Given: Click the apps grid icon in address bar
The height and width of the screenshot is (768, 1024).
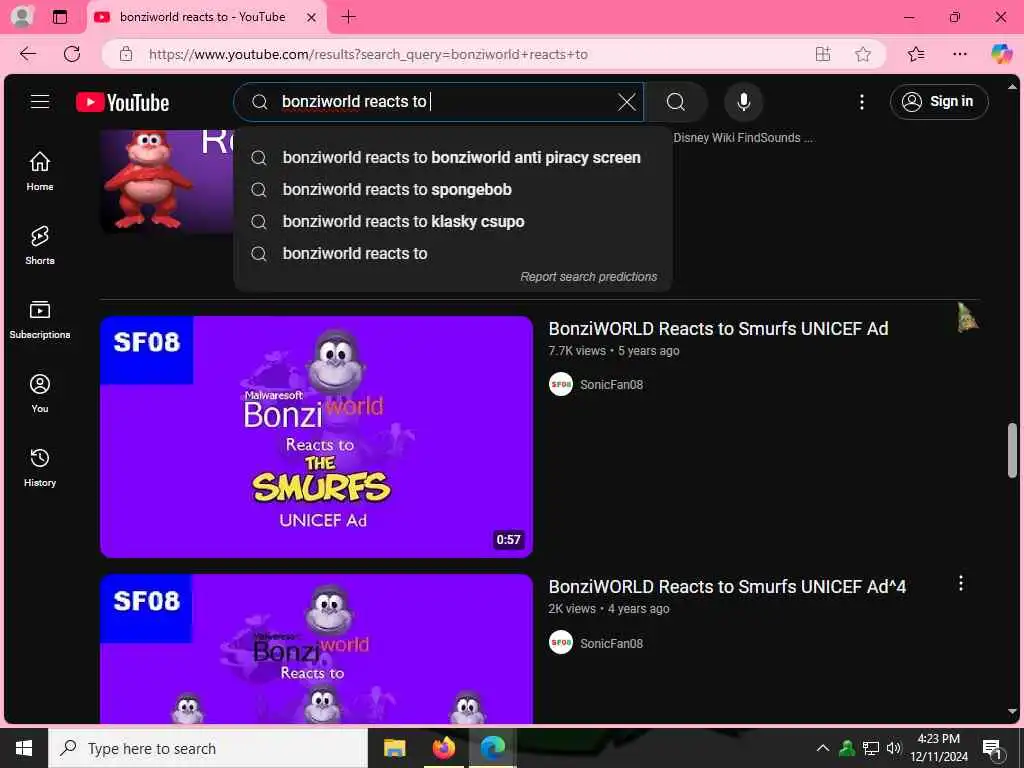Looking at the screenshot, I should (x=823, y=54).
